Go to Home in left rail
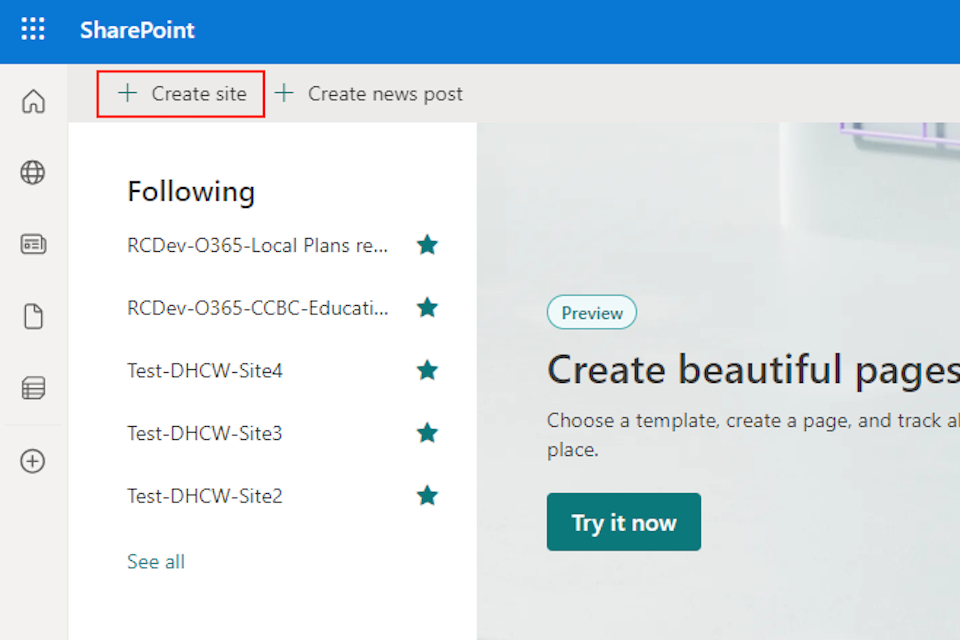Viewport: 960px width, 640px height. click(33, 101)
